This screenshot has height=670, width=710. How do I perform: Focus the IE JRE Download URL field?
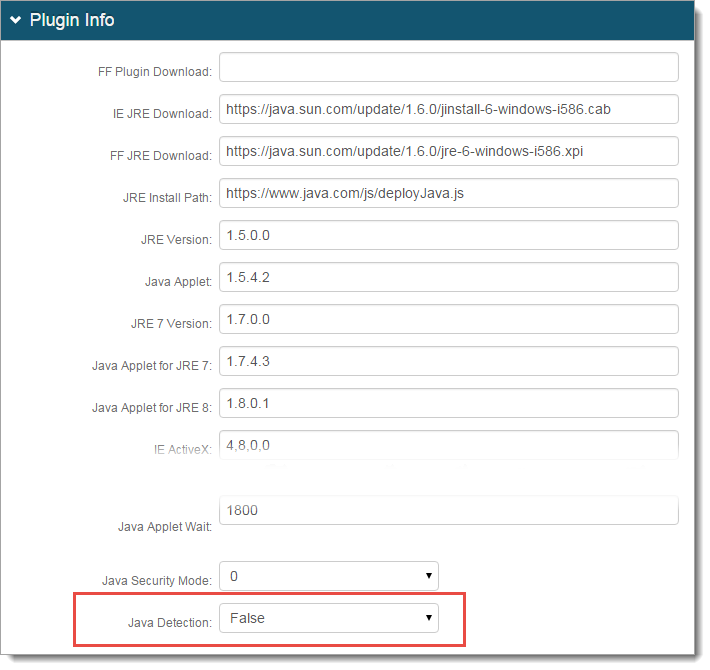click(x=448, y=109)
